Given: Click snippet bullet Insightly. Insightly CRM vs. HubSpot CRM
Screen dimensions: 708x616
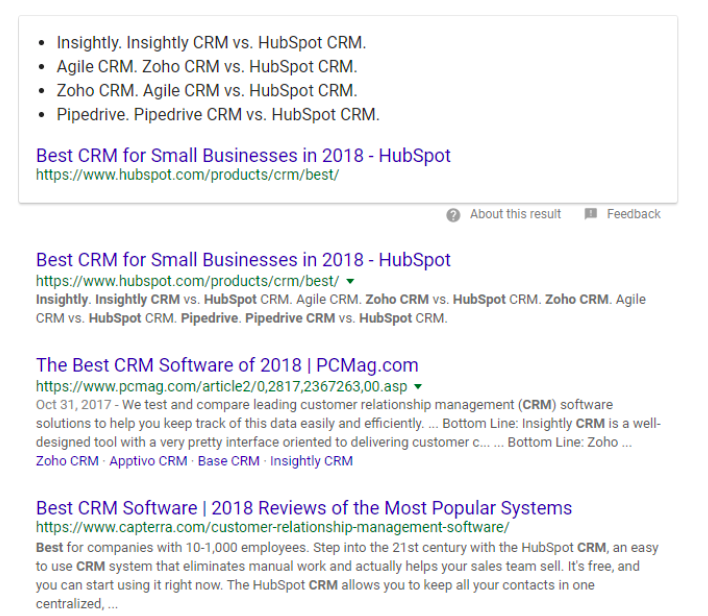Looking at the screenshot, I should (211, 43).
